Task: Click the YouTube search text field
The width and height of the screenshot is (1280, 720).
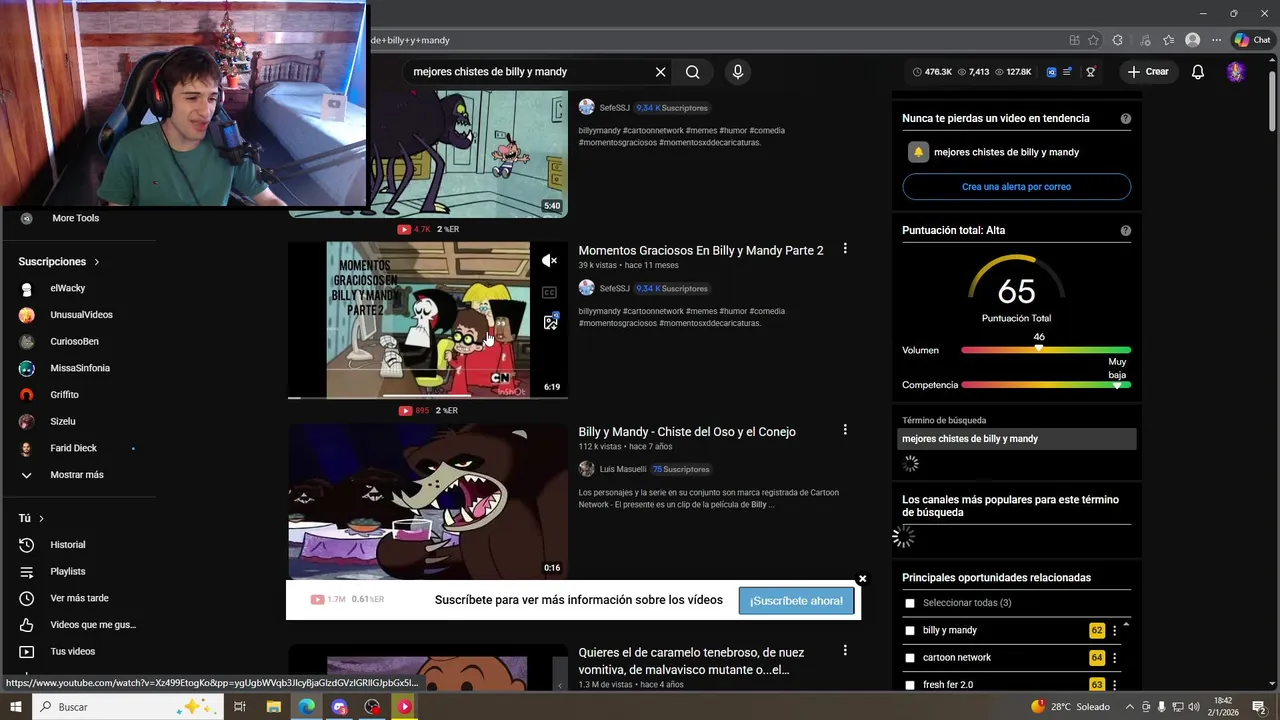Action: tap(528, 72)
